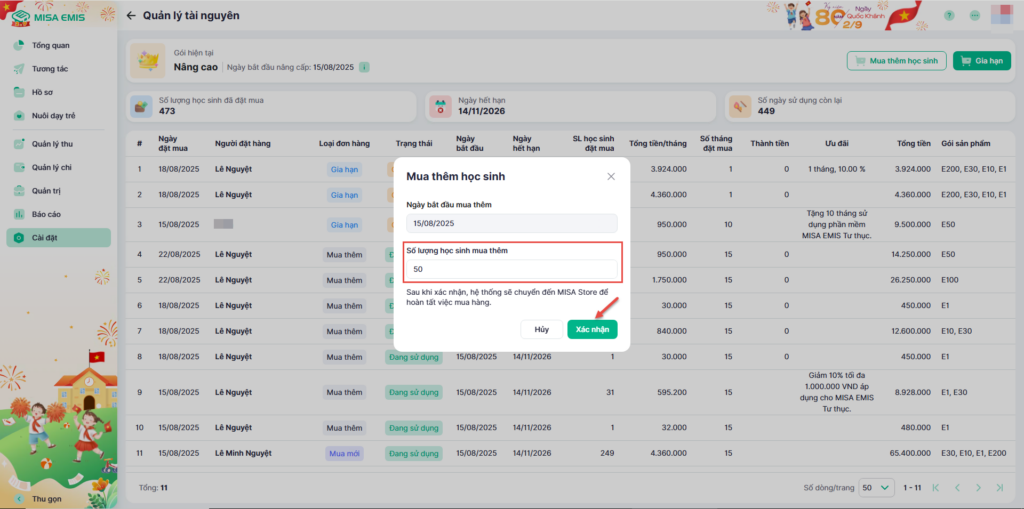This screenshot has width=1024, height=509.
Task: Open Tổng quan in the sidebar
Action: [x=50, y=46]
